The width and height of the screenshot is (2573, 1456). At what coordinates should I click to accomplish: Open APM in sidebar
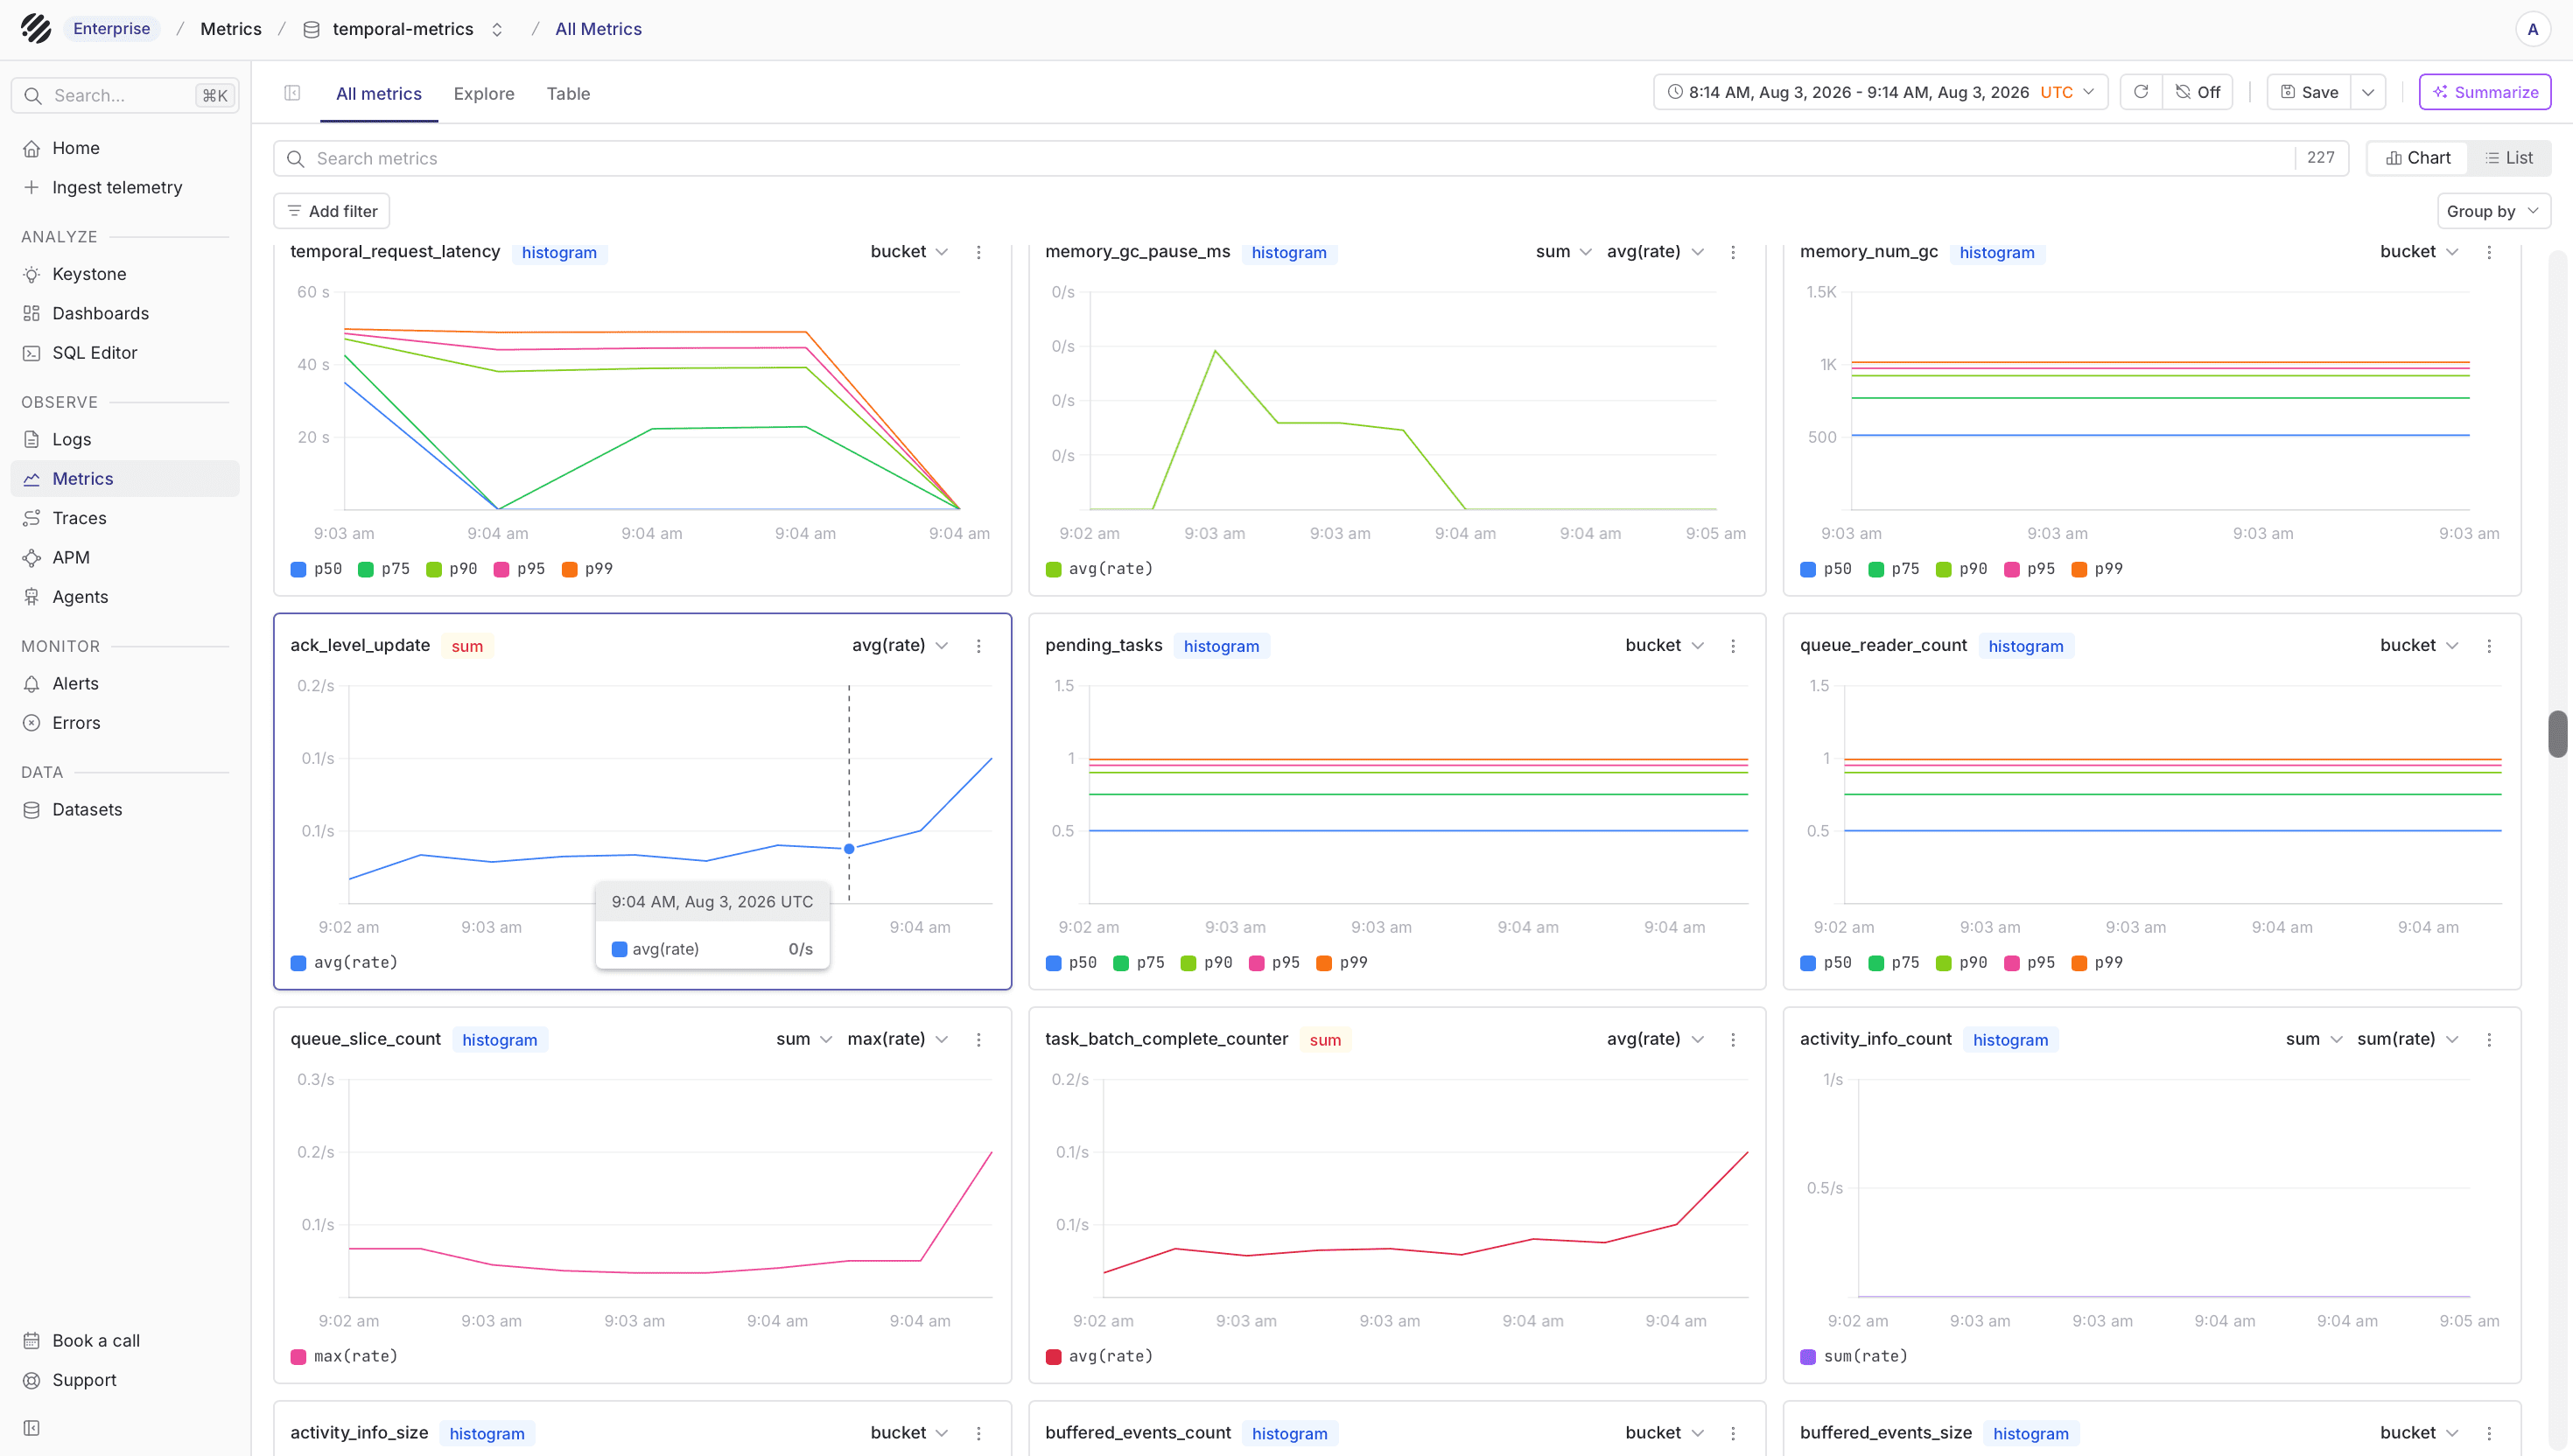point(125,557)
